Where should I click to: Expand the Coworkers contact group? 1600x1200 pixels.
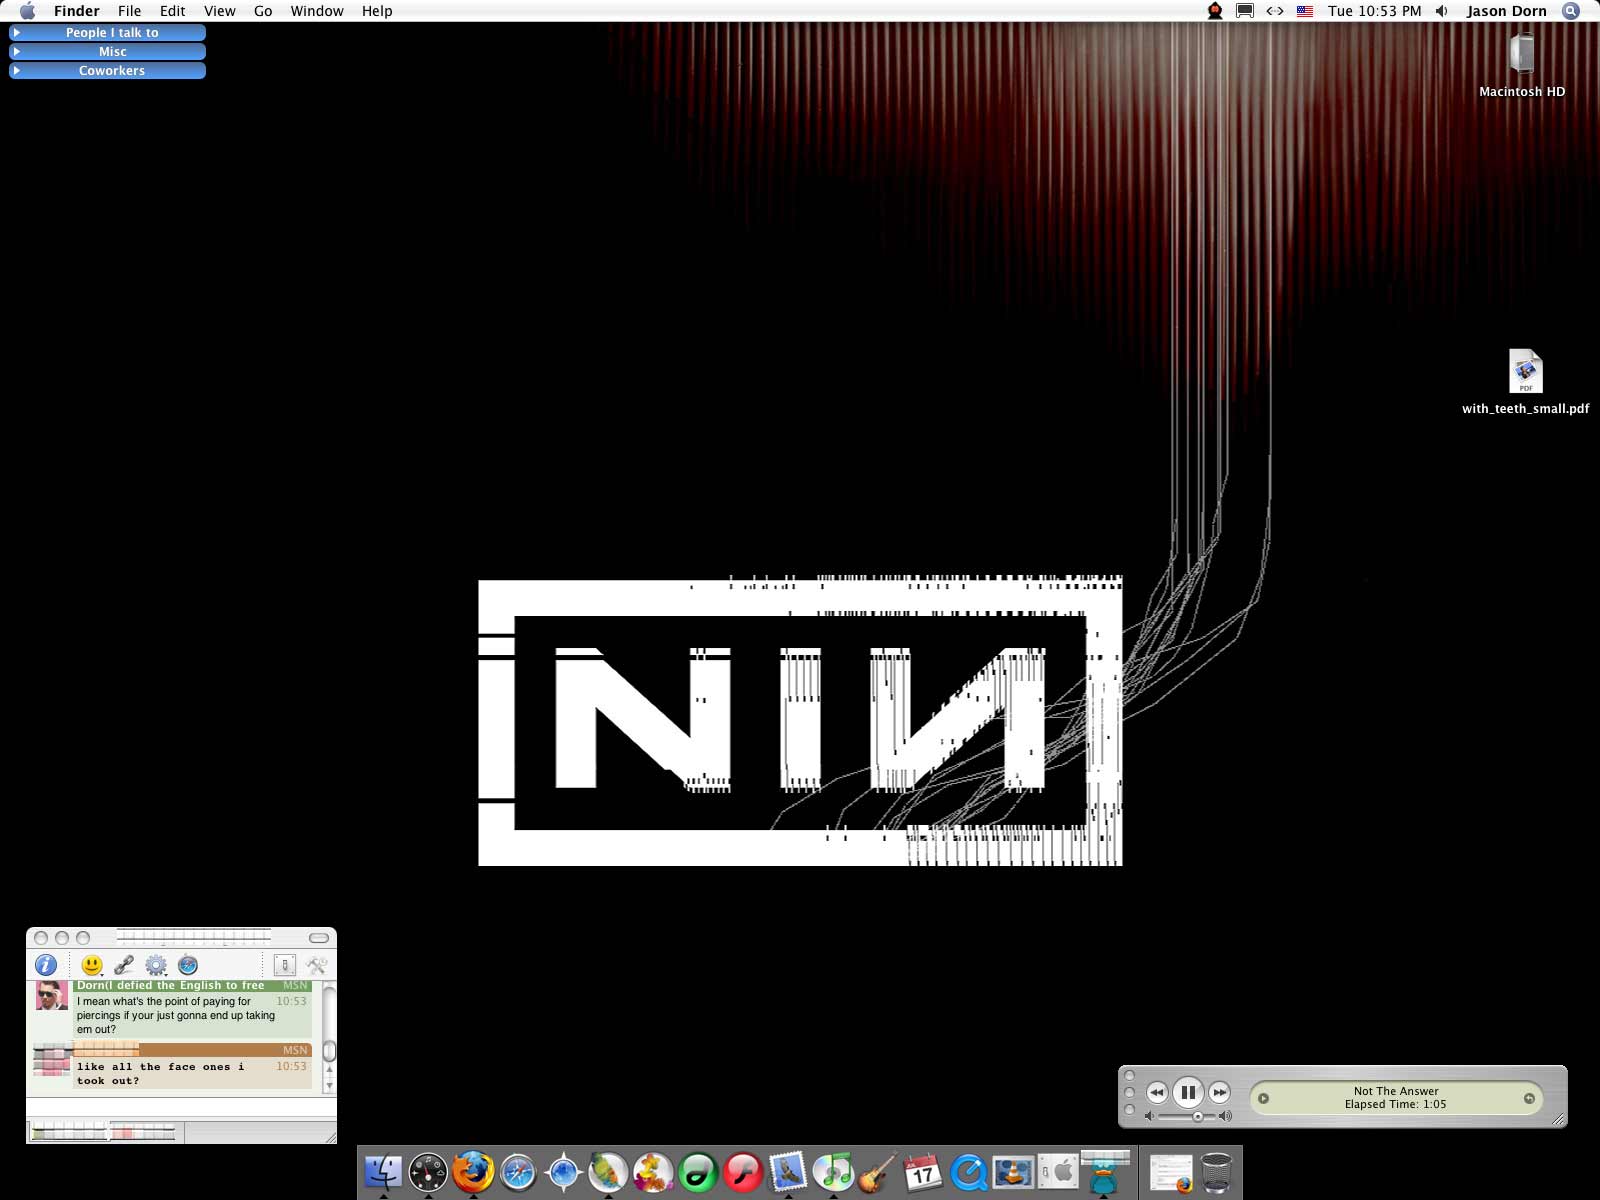point(16,71)
